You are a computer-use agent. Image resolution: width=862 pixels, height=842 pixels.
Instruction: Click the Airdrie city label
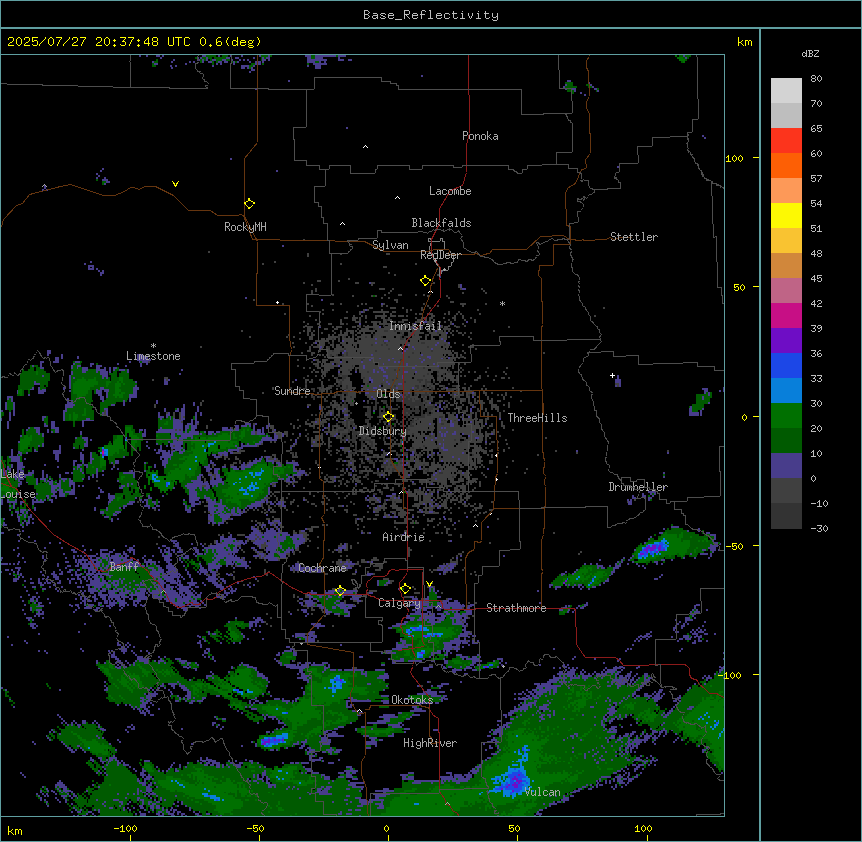click(404, 537)
